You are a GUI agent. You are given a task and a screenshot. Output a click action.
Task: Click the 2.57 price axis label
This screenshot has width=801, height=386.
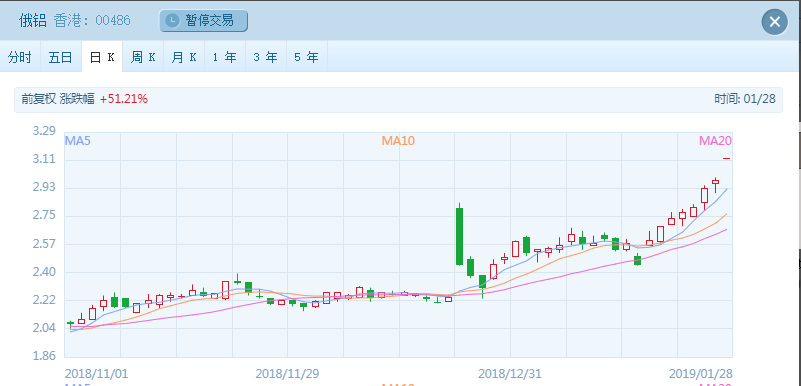(44, 244)
